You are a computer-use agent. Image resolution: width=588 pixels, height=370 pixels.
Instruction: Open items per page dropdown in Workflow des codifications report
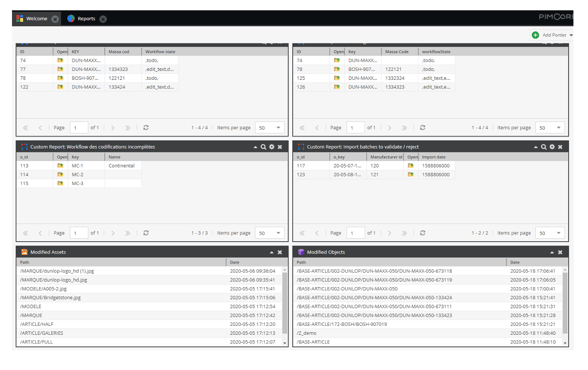279,233
